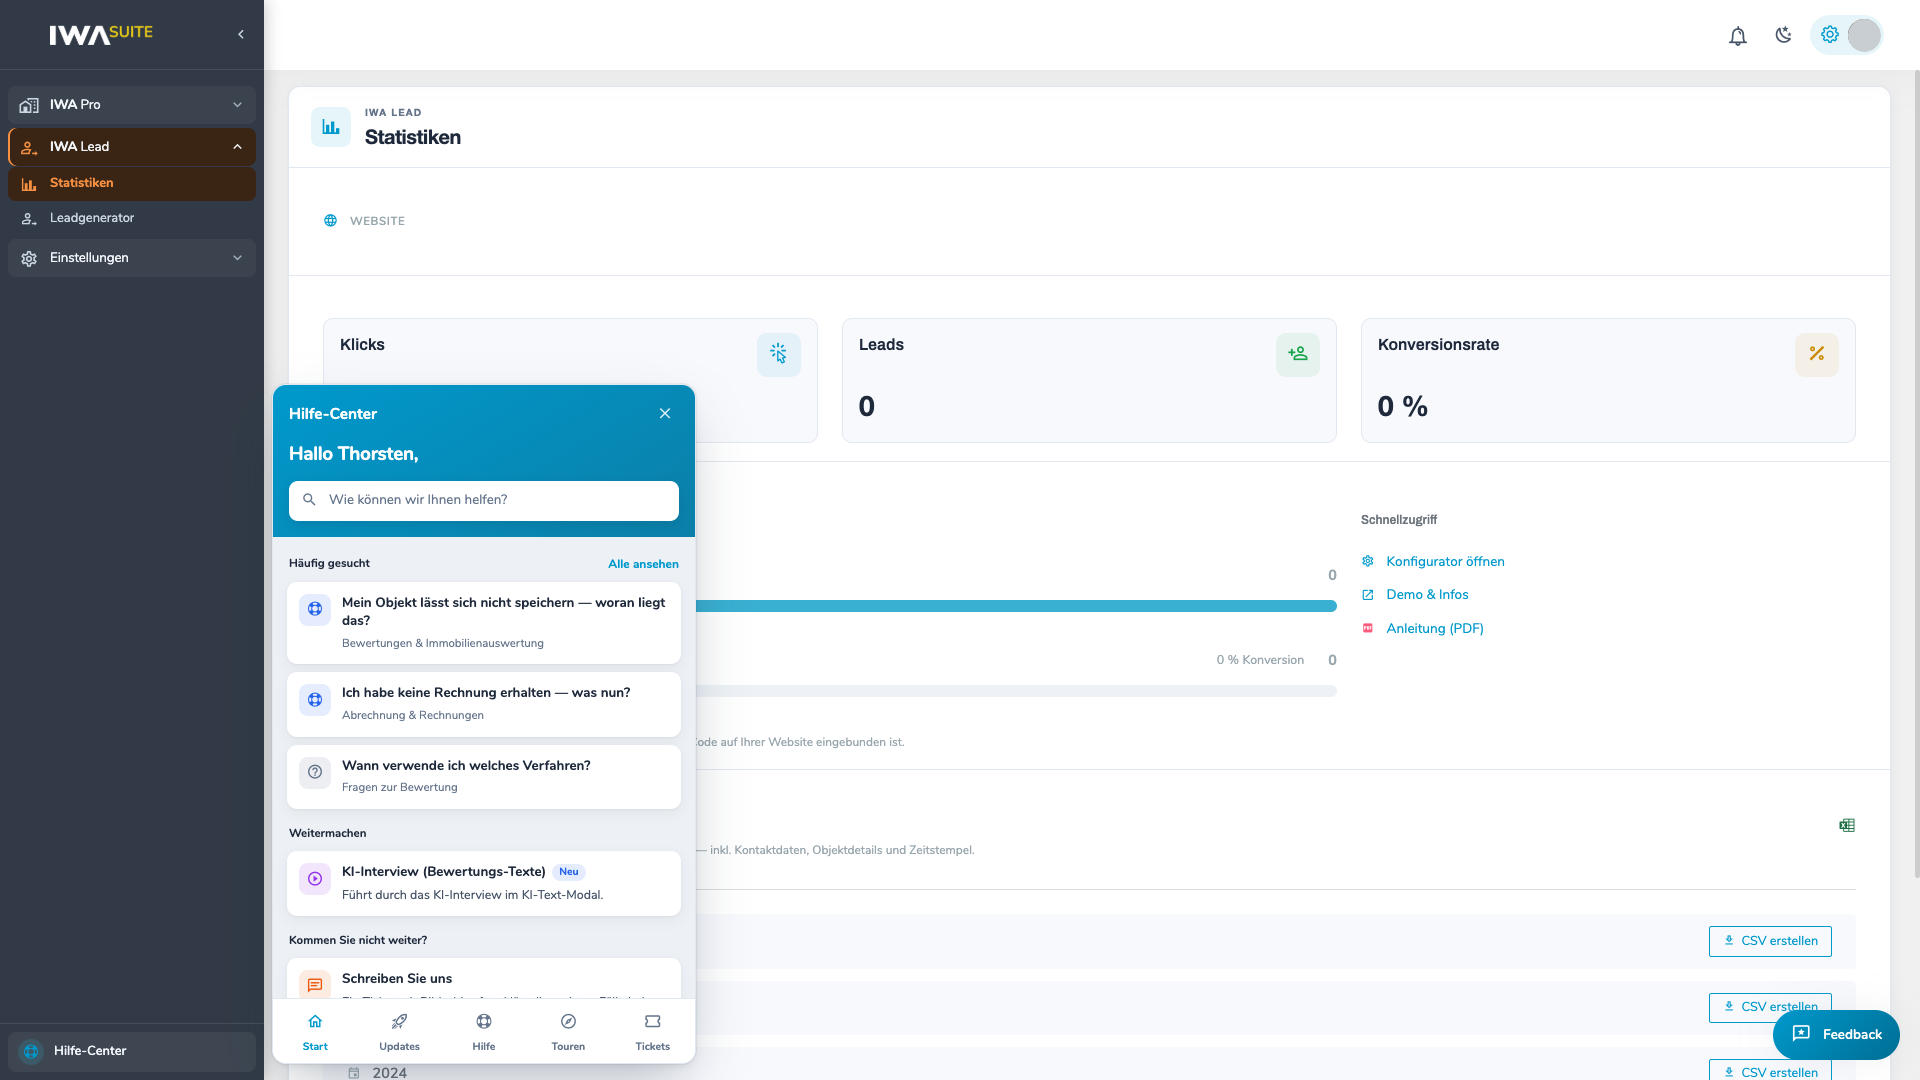This screenshot has width=1920, height=1080.
Task: Open 'Wann verwende ich welches Verfahren?' article
Action: click(484, 777)
